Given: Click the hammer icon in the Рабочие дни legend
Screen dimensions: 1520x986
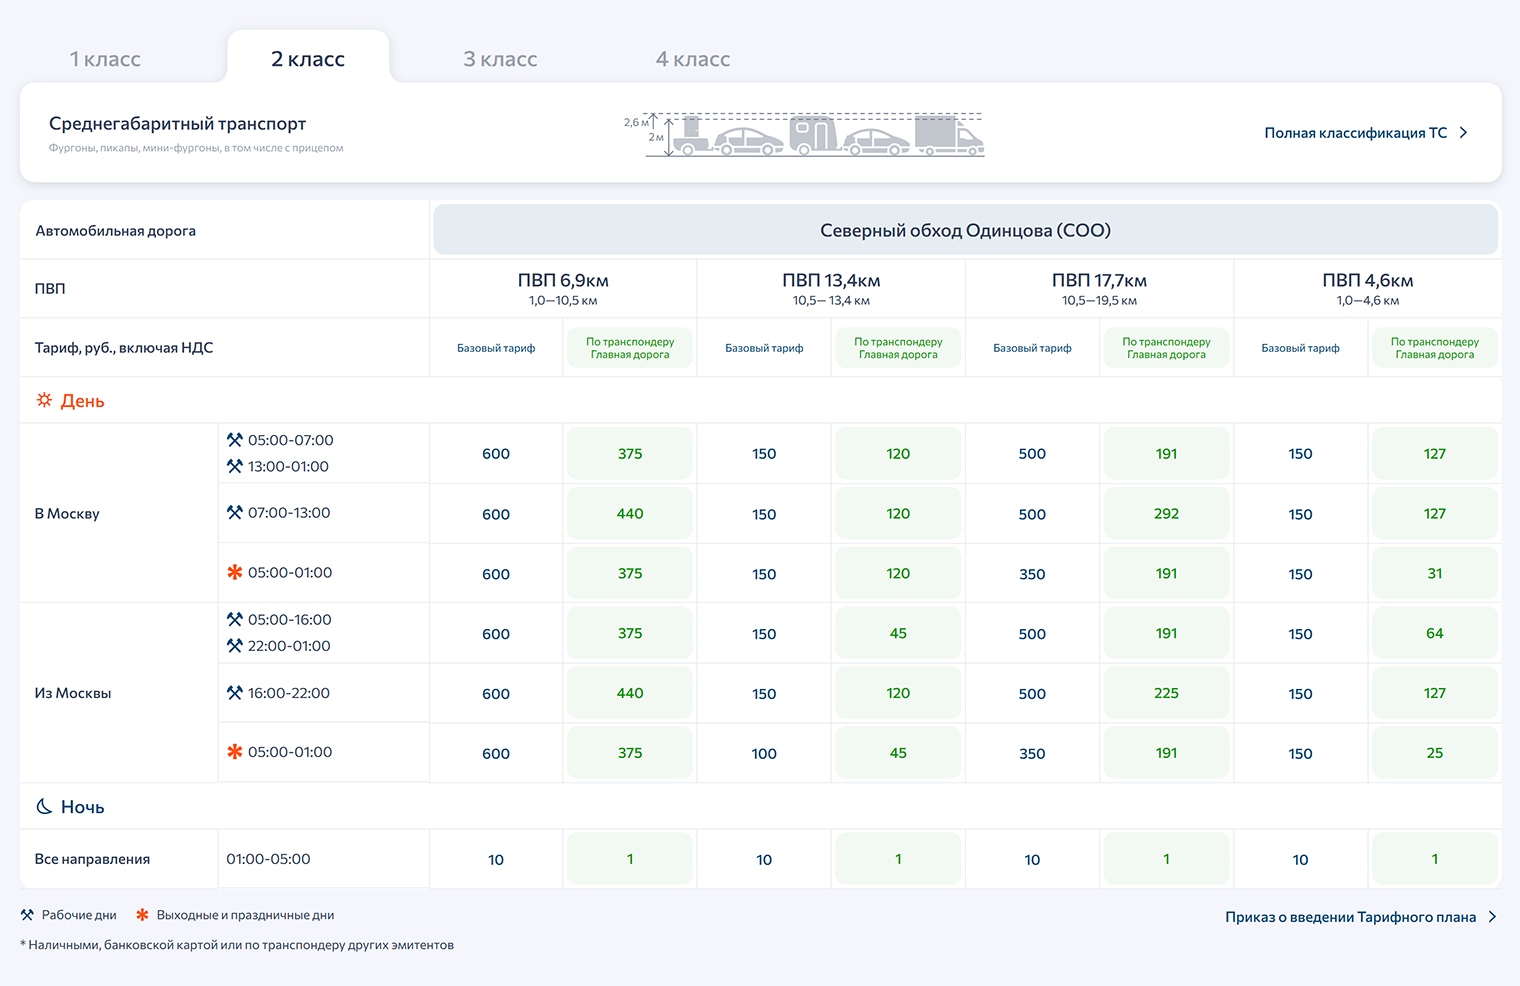Looking at the screenshot, I should pyautogui.click(x=27, y=915).
